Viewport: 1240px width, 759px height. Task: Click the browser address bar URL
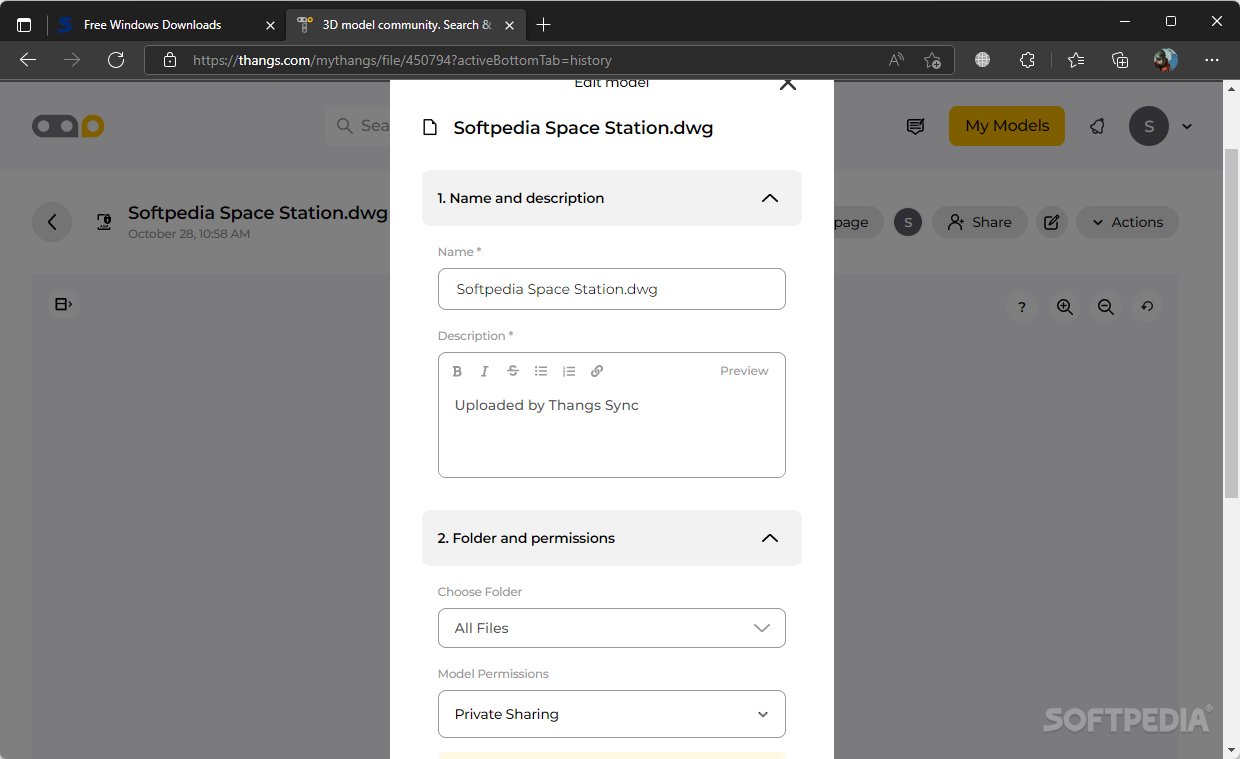pyautogui.click(x=402, y=60)
